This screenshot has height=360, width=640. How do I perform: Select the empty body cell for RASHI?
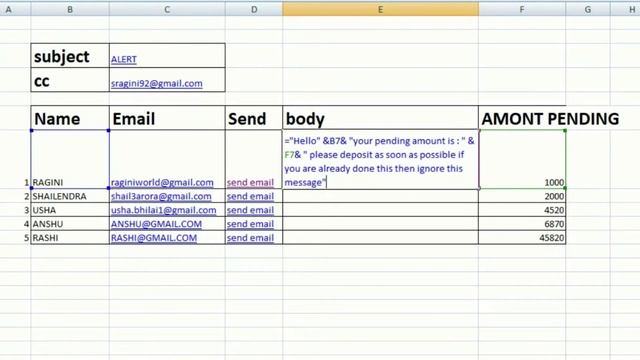380,238
